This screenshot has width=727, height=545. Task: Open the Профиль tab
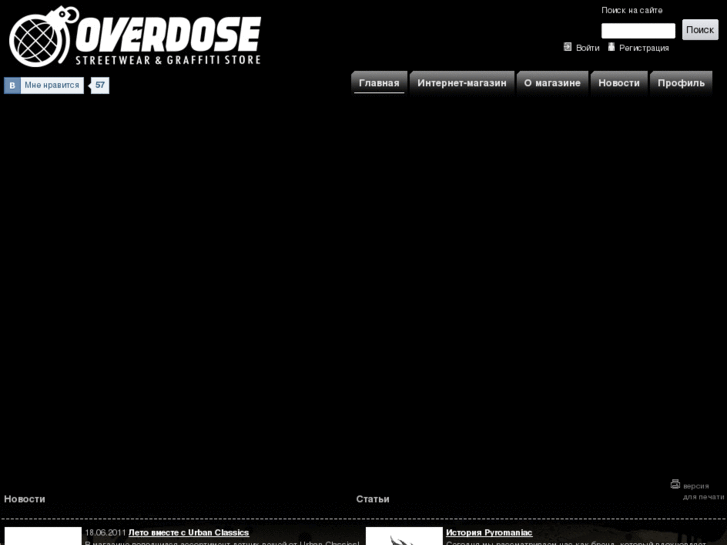[681, 83]
